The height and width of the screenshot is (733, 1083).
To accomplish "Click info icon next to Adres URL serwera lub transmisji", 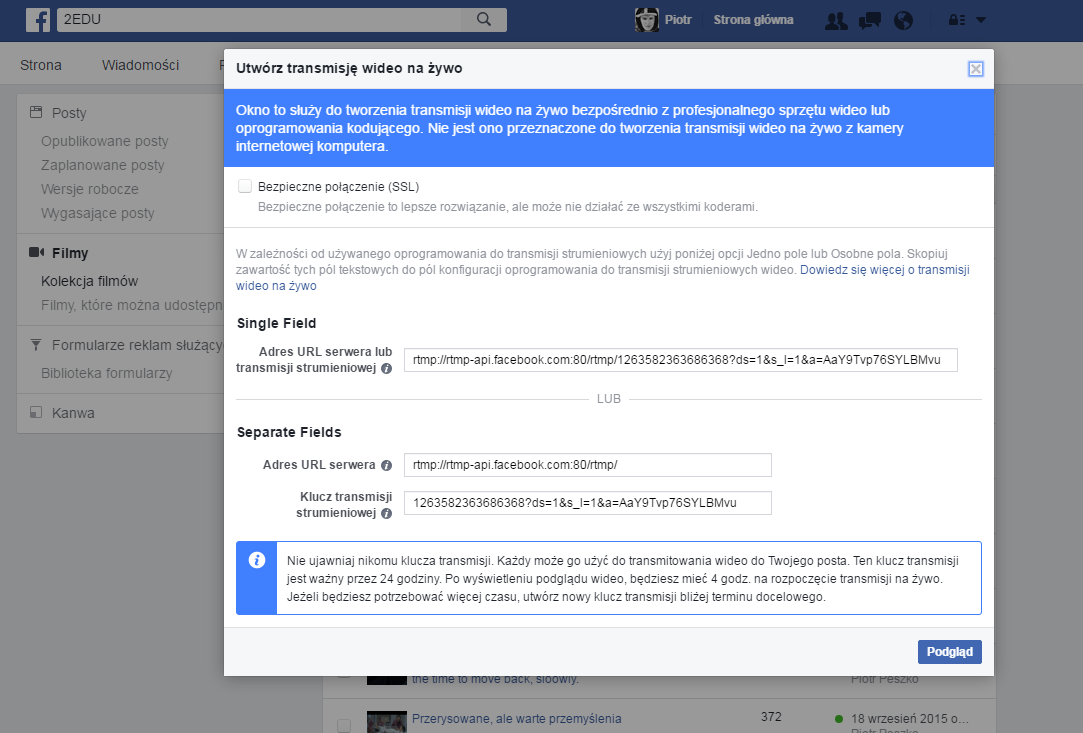I will (x=387, y=369).
